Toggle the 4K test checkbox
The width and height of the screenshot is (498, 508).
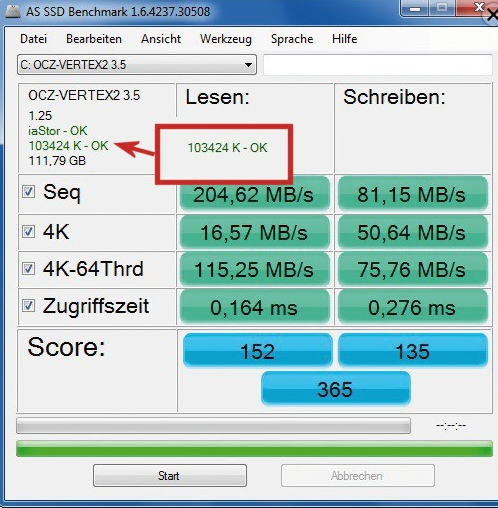(28, 231)
